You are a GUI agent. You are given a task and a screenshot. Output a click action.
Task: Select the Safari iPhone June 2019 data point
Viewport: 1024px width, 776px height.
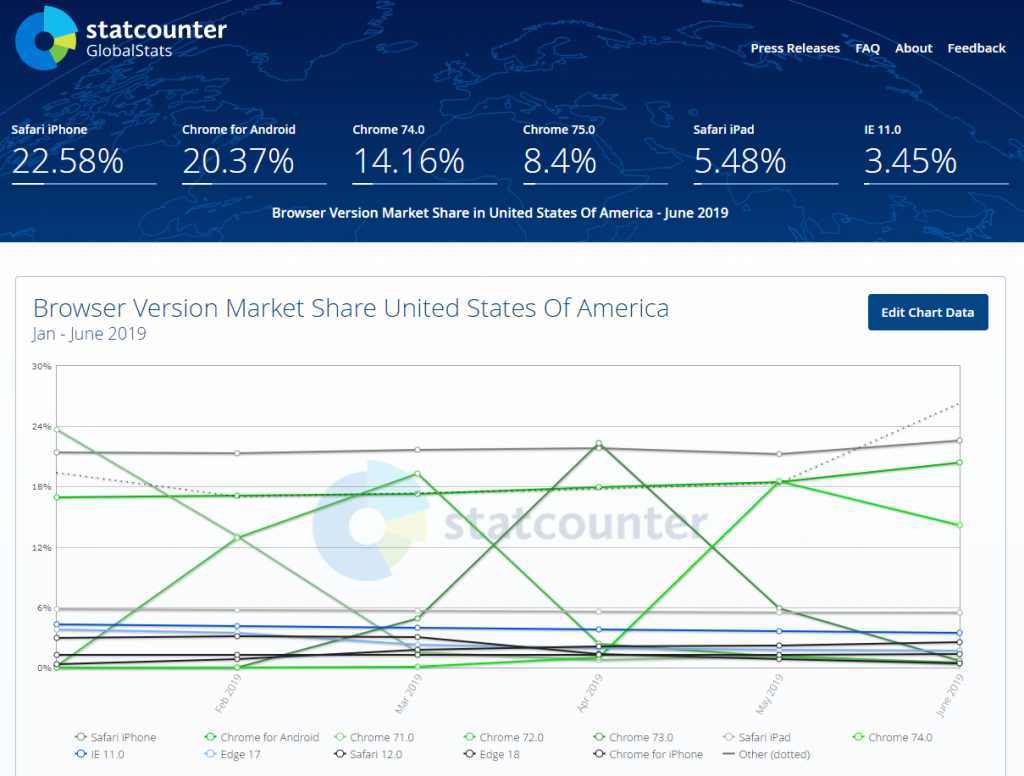tap(959, 440)
